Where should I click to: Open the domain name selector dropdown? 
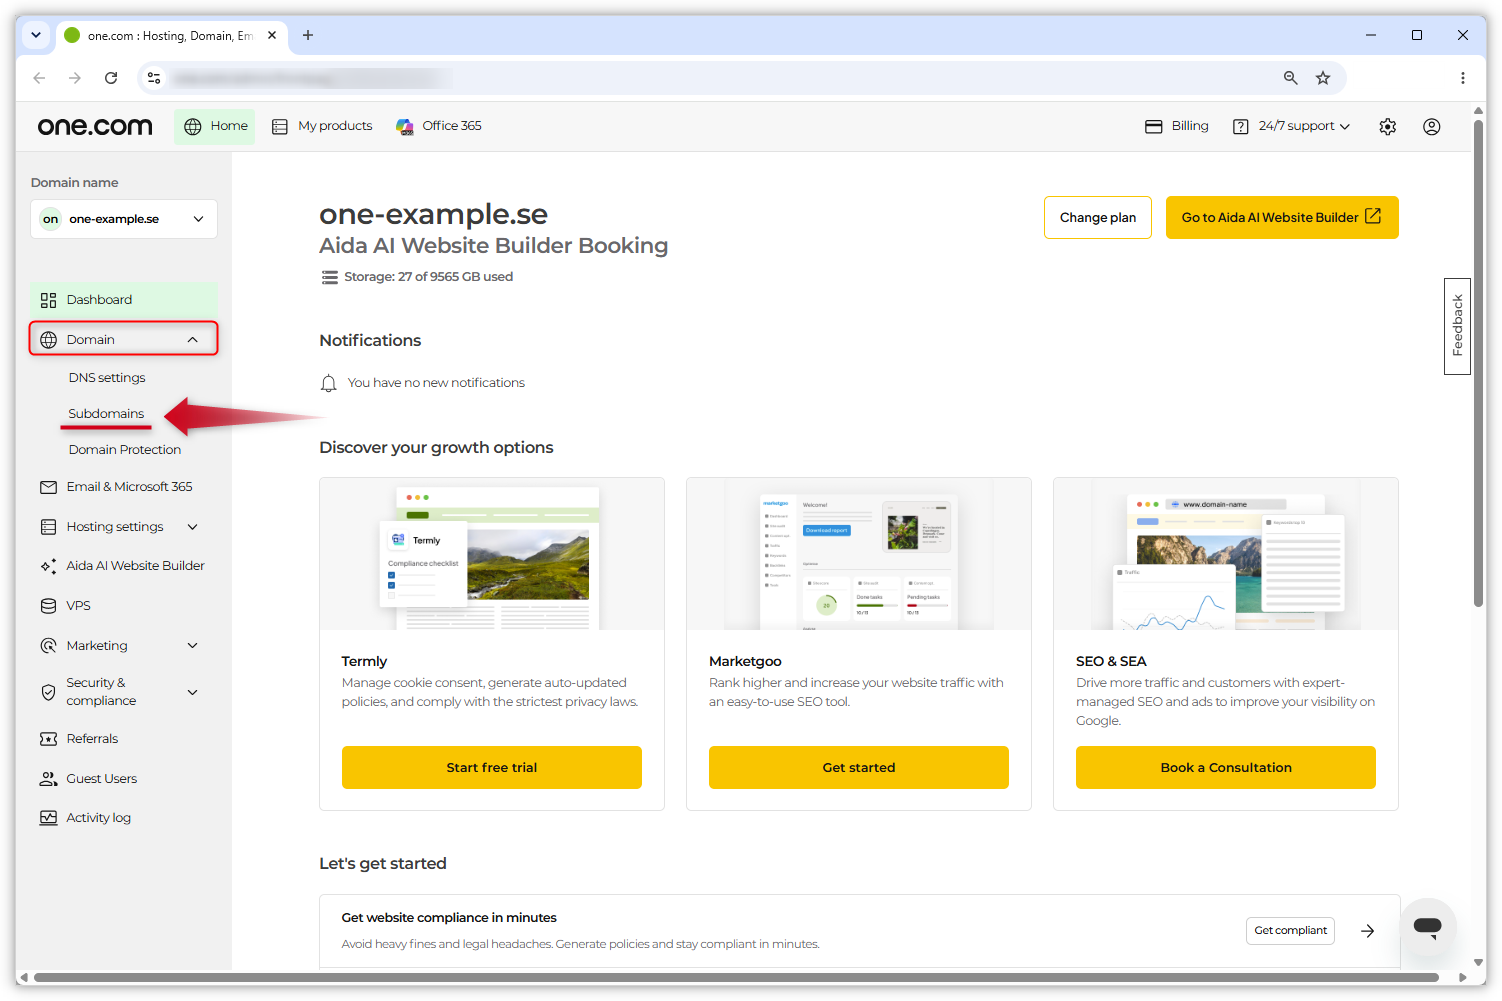(x=124, y=219)
